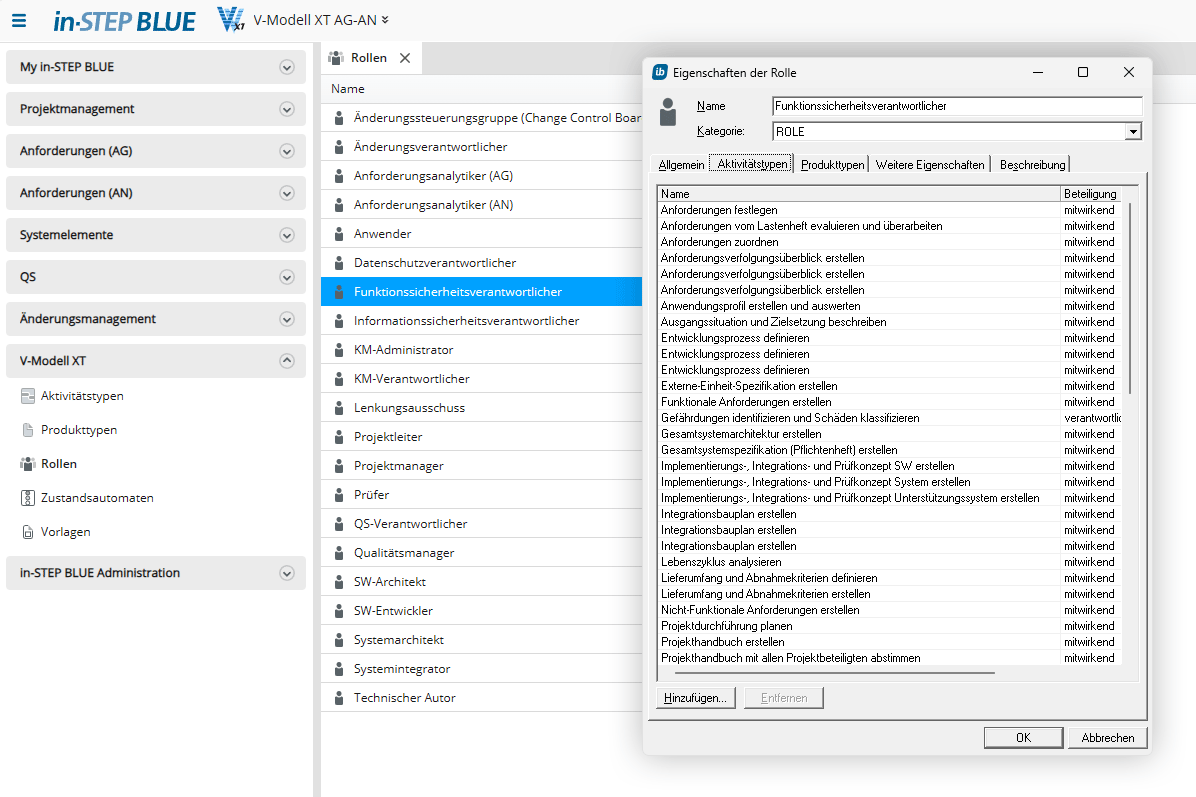Click the person icon beside Projektleiter
The image size is (1196, 797).
(x=339, y=437)
